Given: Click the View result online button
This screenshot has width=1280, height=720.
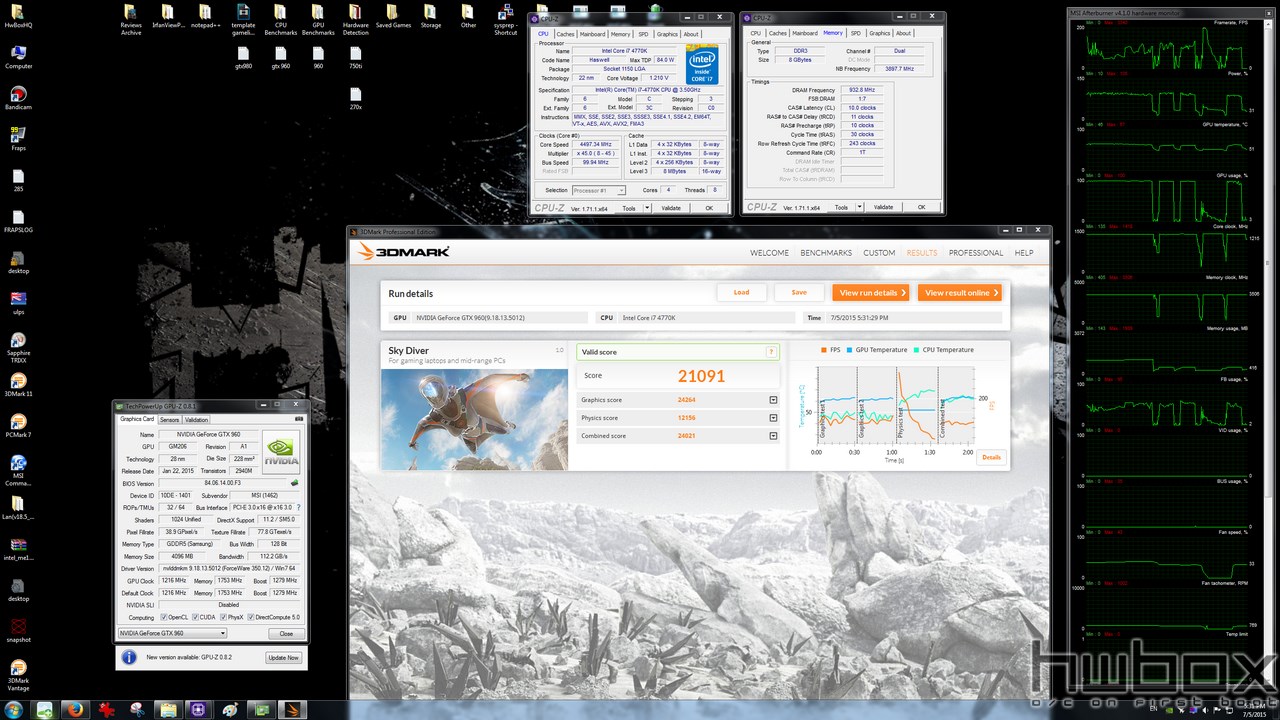Looking at the screenshot, I should click(x=959, y=293).
